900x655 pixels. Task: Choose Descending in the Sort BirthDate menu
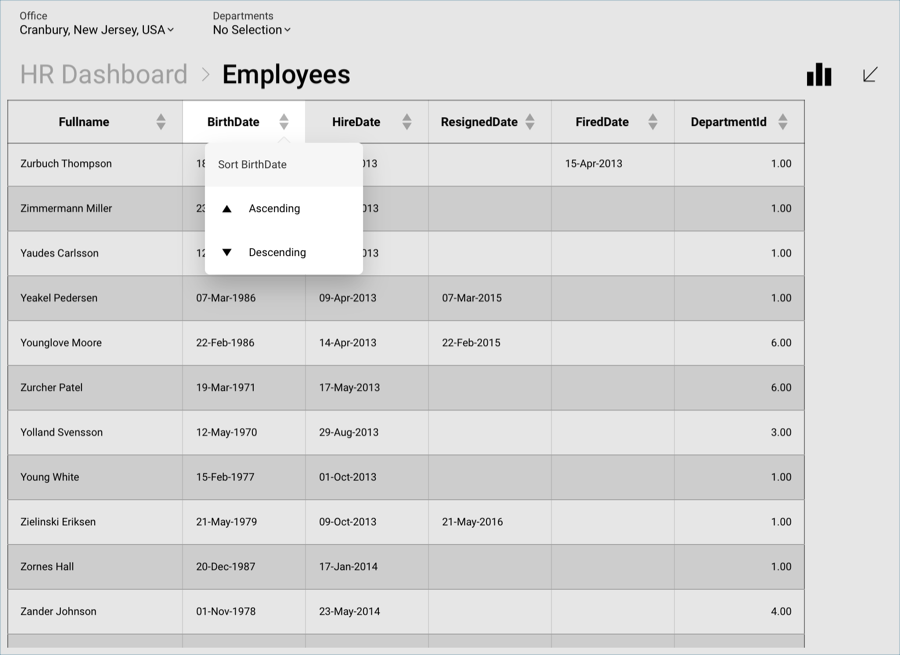[277, 253]
